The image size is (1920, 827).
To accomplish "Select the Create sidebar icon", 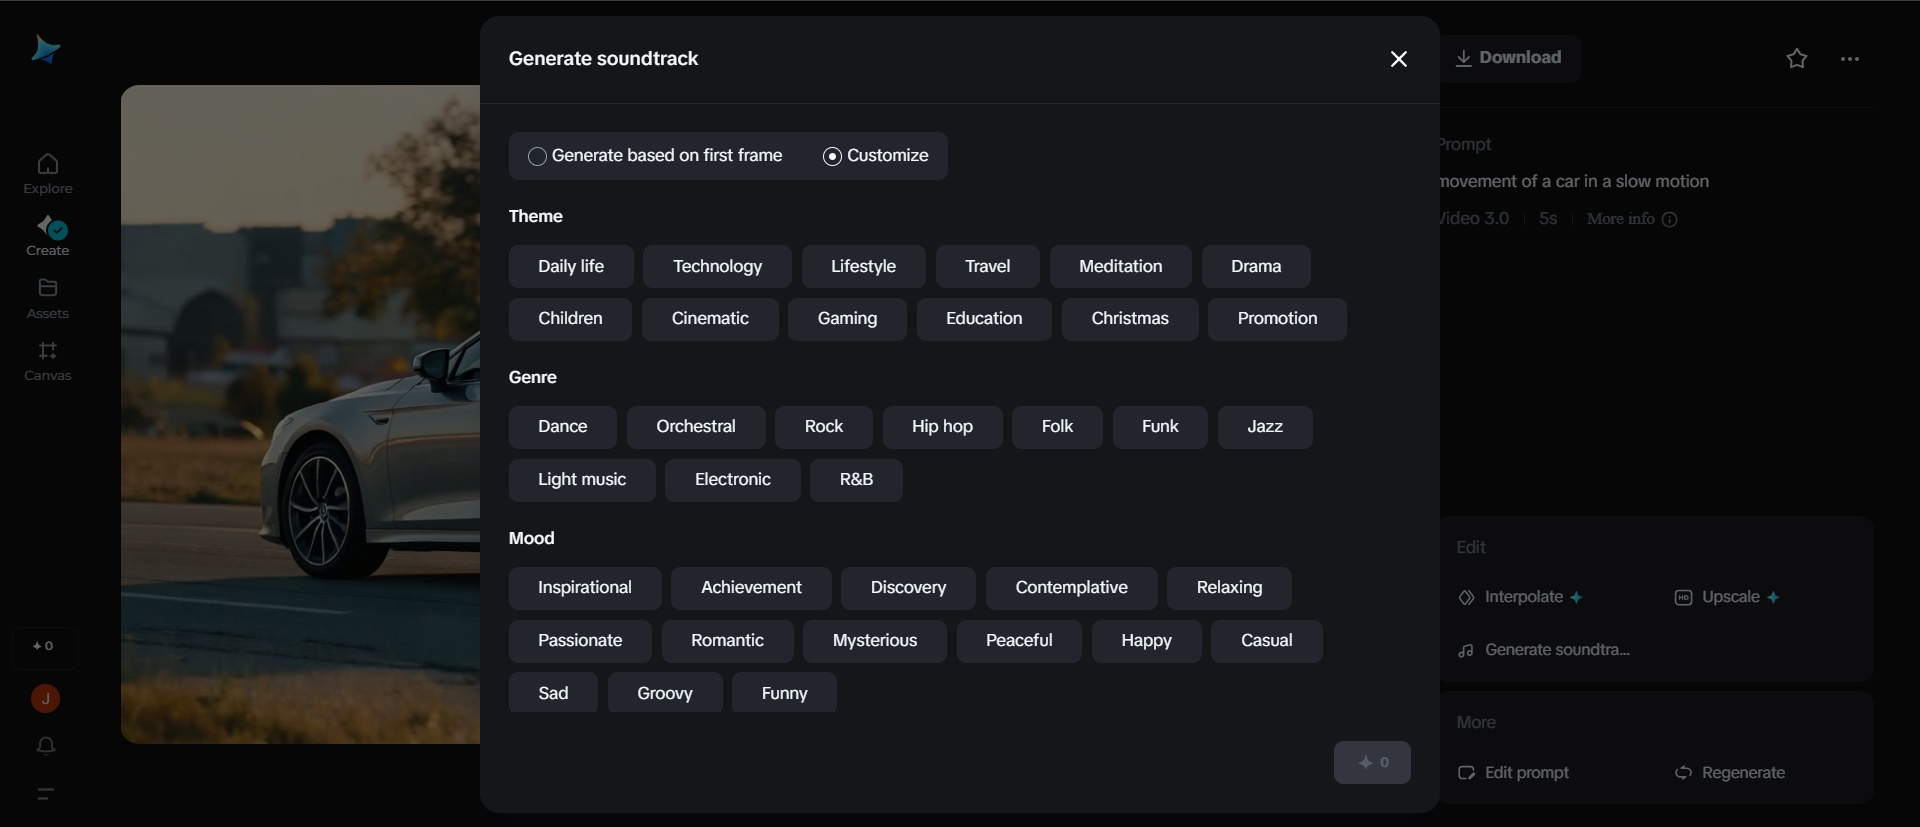I will pyautogui.click(x=47, y=234).
